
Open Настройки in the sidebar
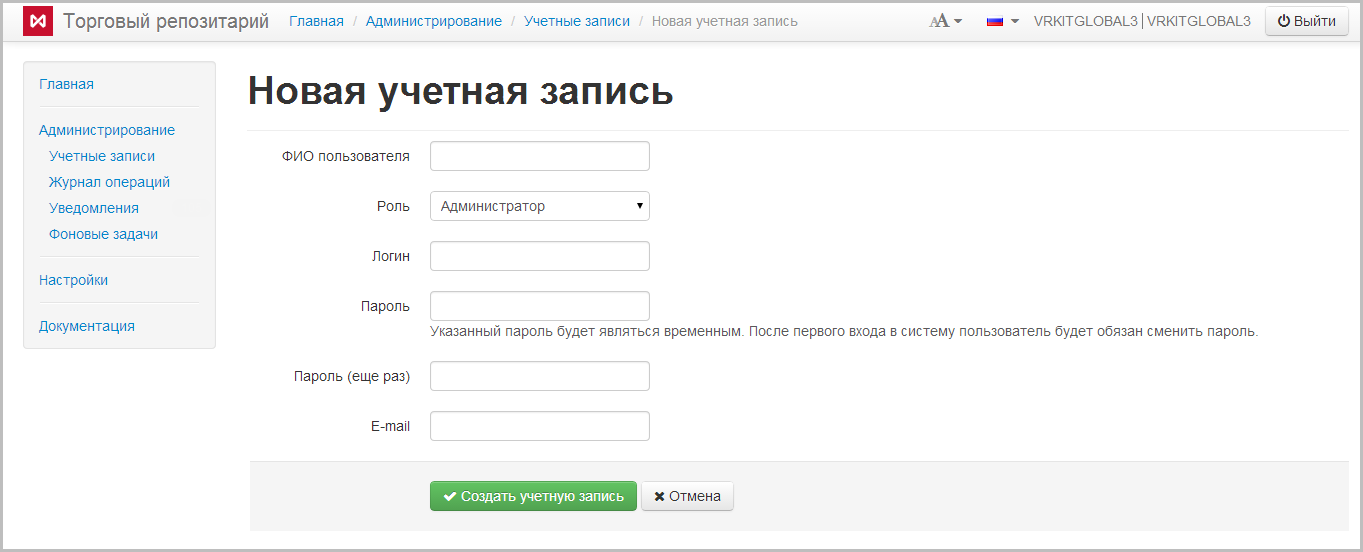(x=73, y=280)
